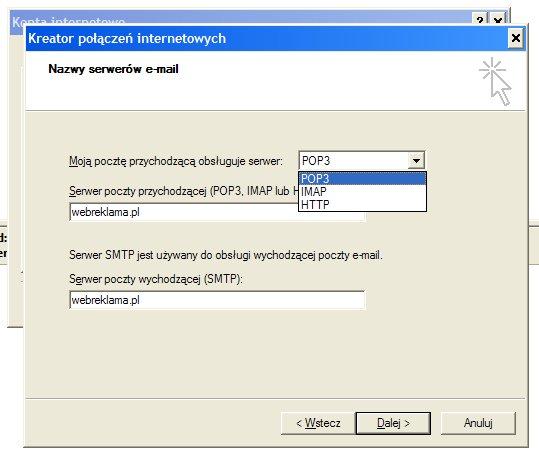Select POP3 from the dropdown list
Image resolution: width=539 pixels, height=456 pixels.
(x=362, y=179)
